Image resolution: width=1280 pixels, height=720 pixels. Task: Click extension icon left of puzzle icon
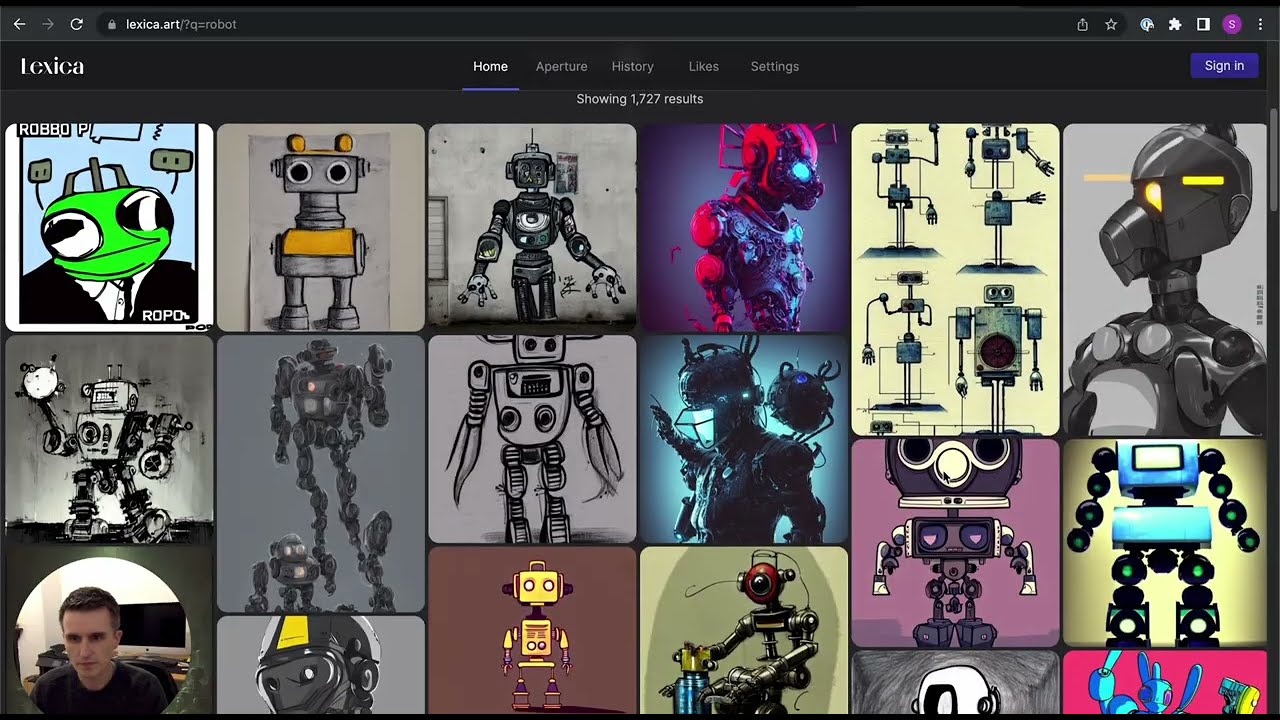pos(1147,24)
